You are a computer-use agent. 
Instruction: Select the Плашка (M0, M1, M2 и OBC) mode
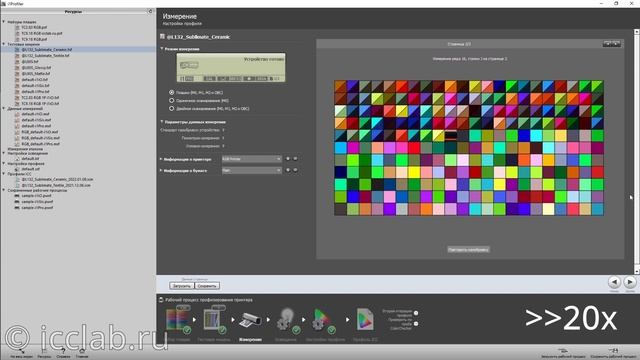point(171,92)
